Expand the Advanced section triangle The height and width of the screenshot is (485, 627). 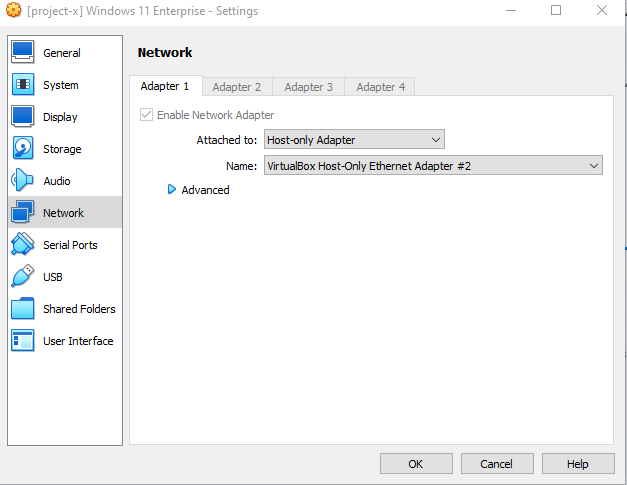172,190
